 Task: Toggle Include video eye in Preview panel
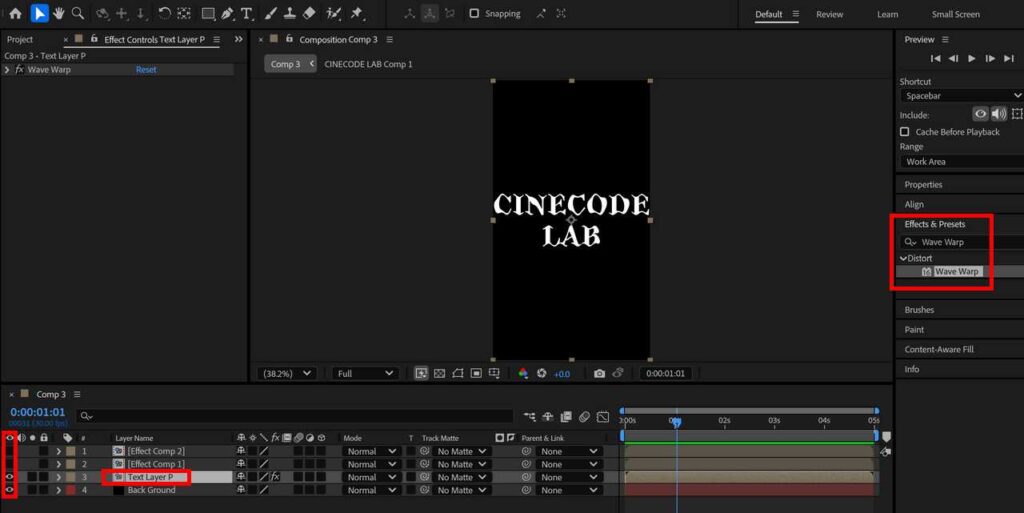(980, 114)
